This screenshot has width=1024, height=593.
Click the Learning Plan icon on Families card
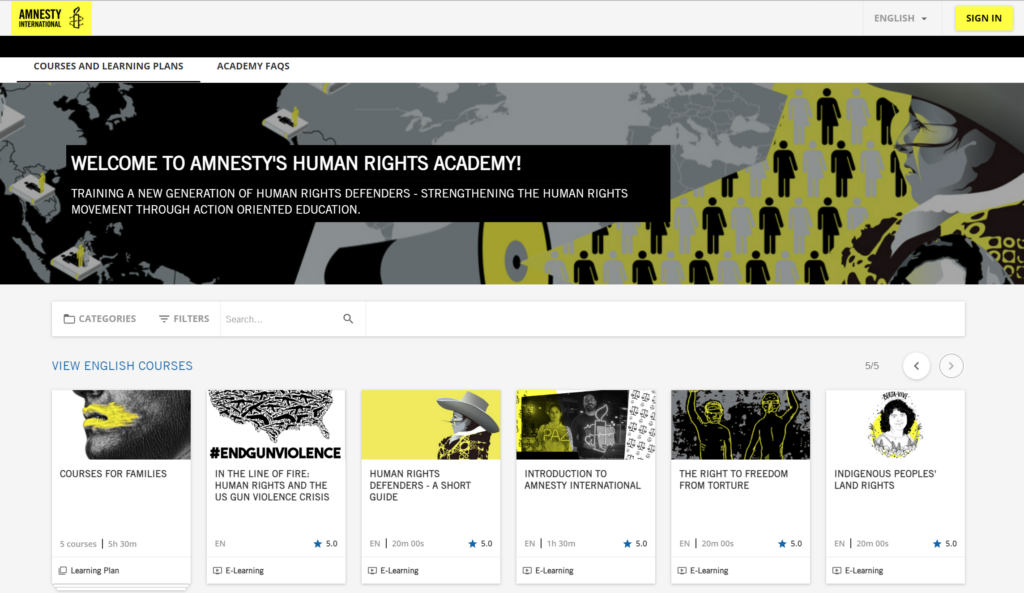pos(63,570)
